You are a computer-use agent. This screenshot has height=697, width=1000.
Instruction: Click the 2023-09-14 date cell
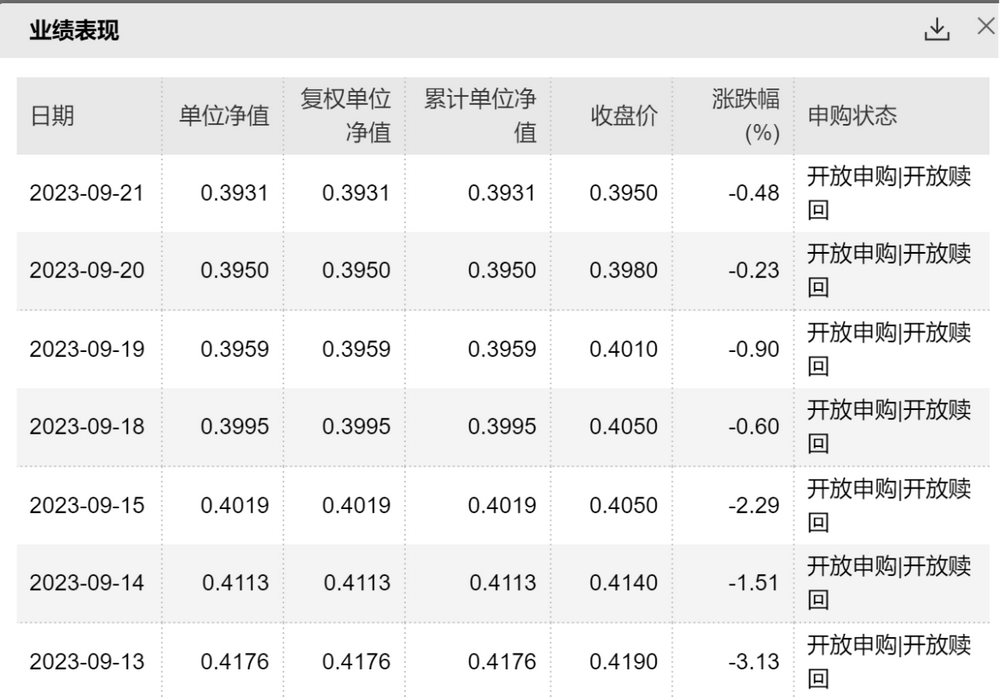[x=87, y=582]
